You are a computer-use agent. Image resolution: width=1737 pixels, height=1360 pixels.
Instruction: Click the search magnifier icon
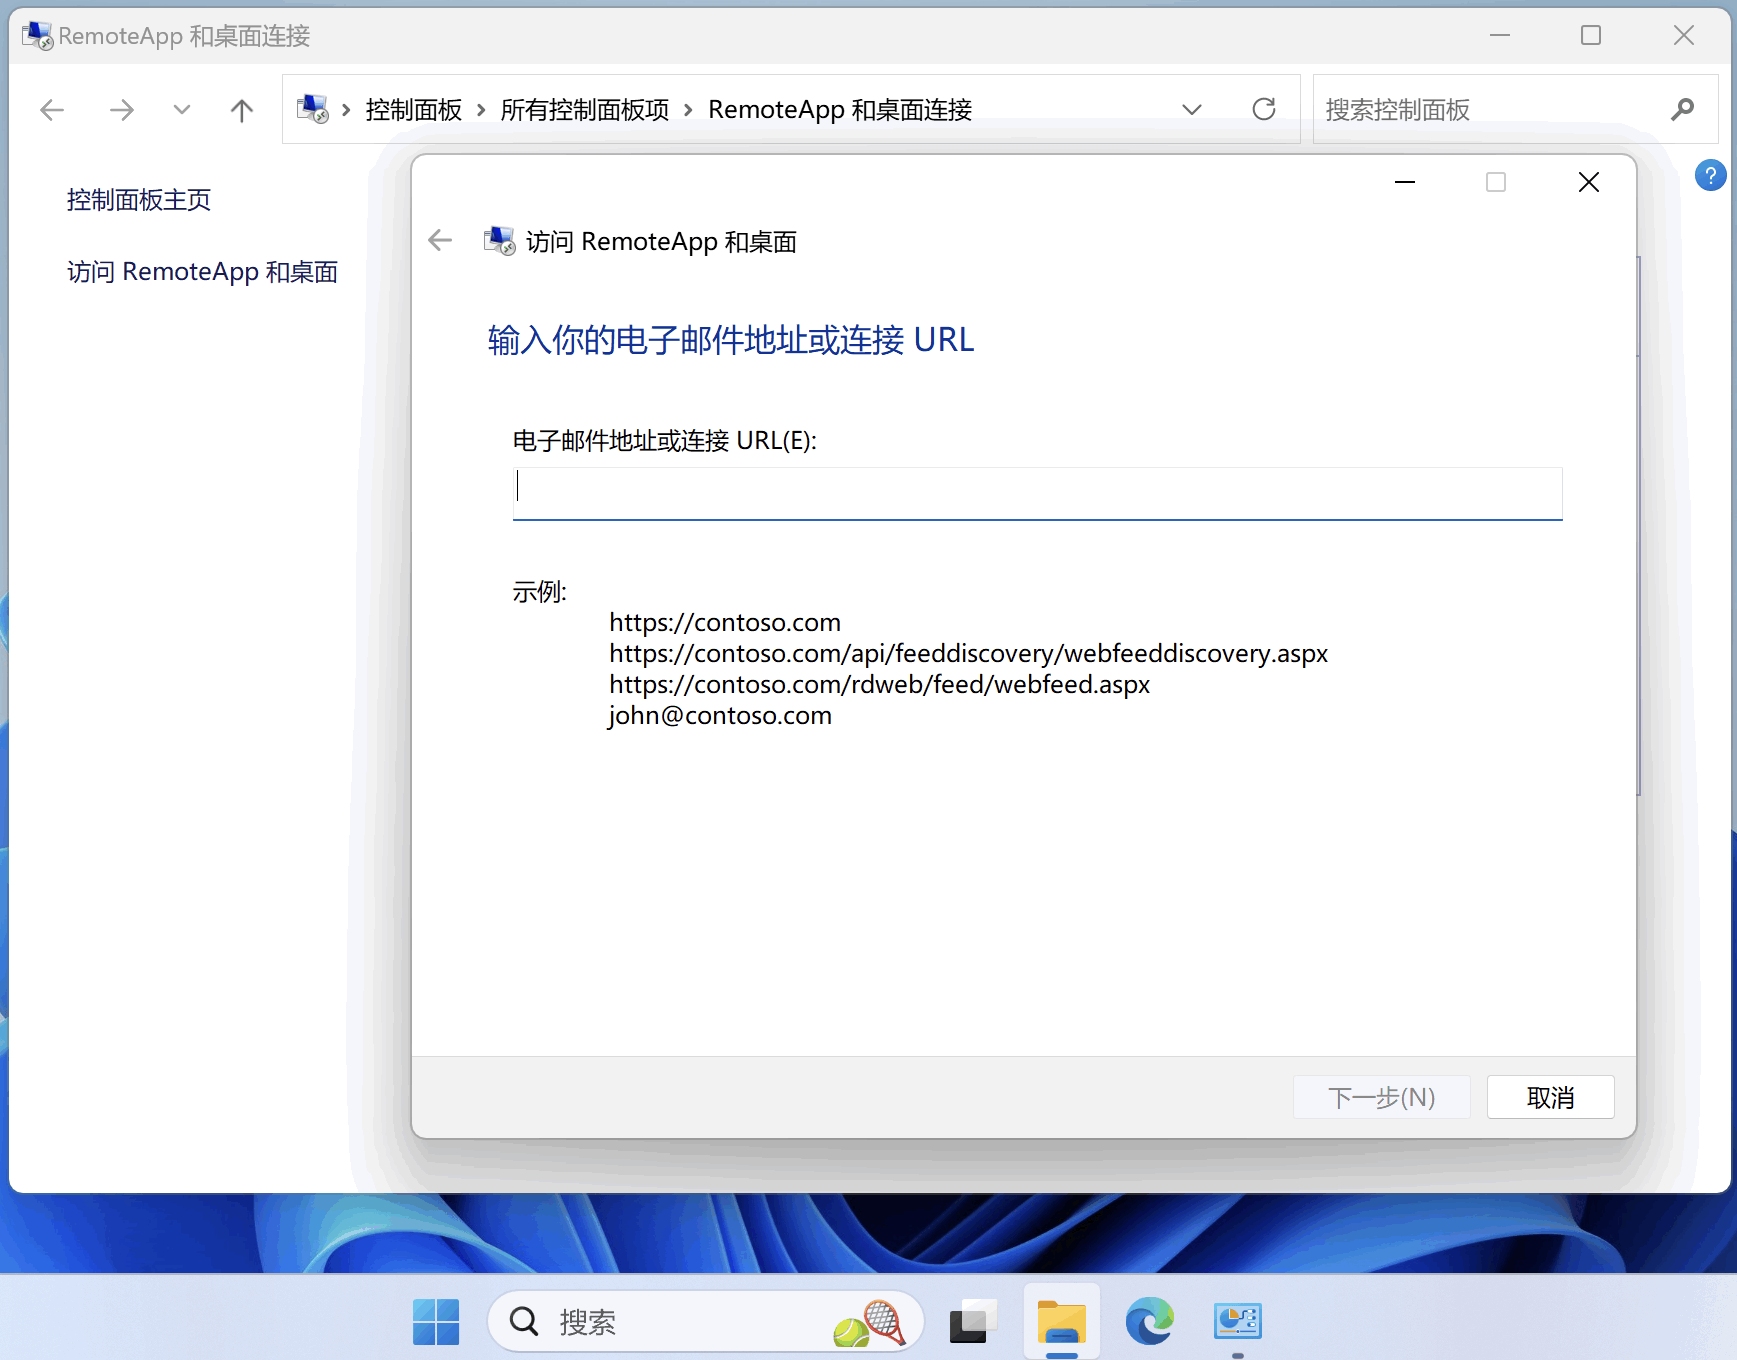1682,109
